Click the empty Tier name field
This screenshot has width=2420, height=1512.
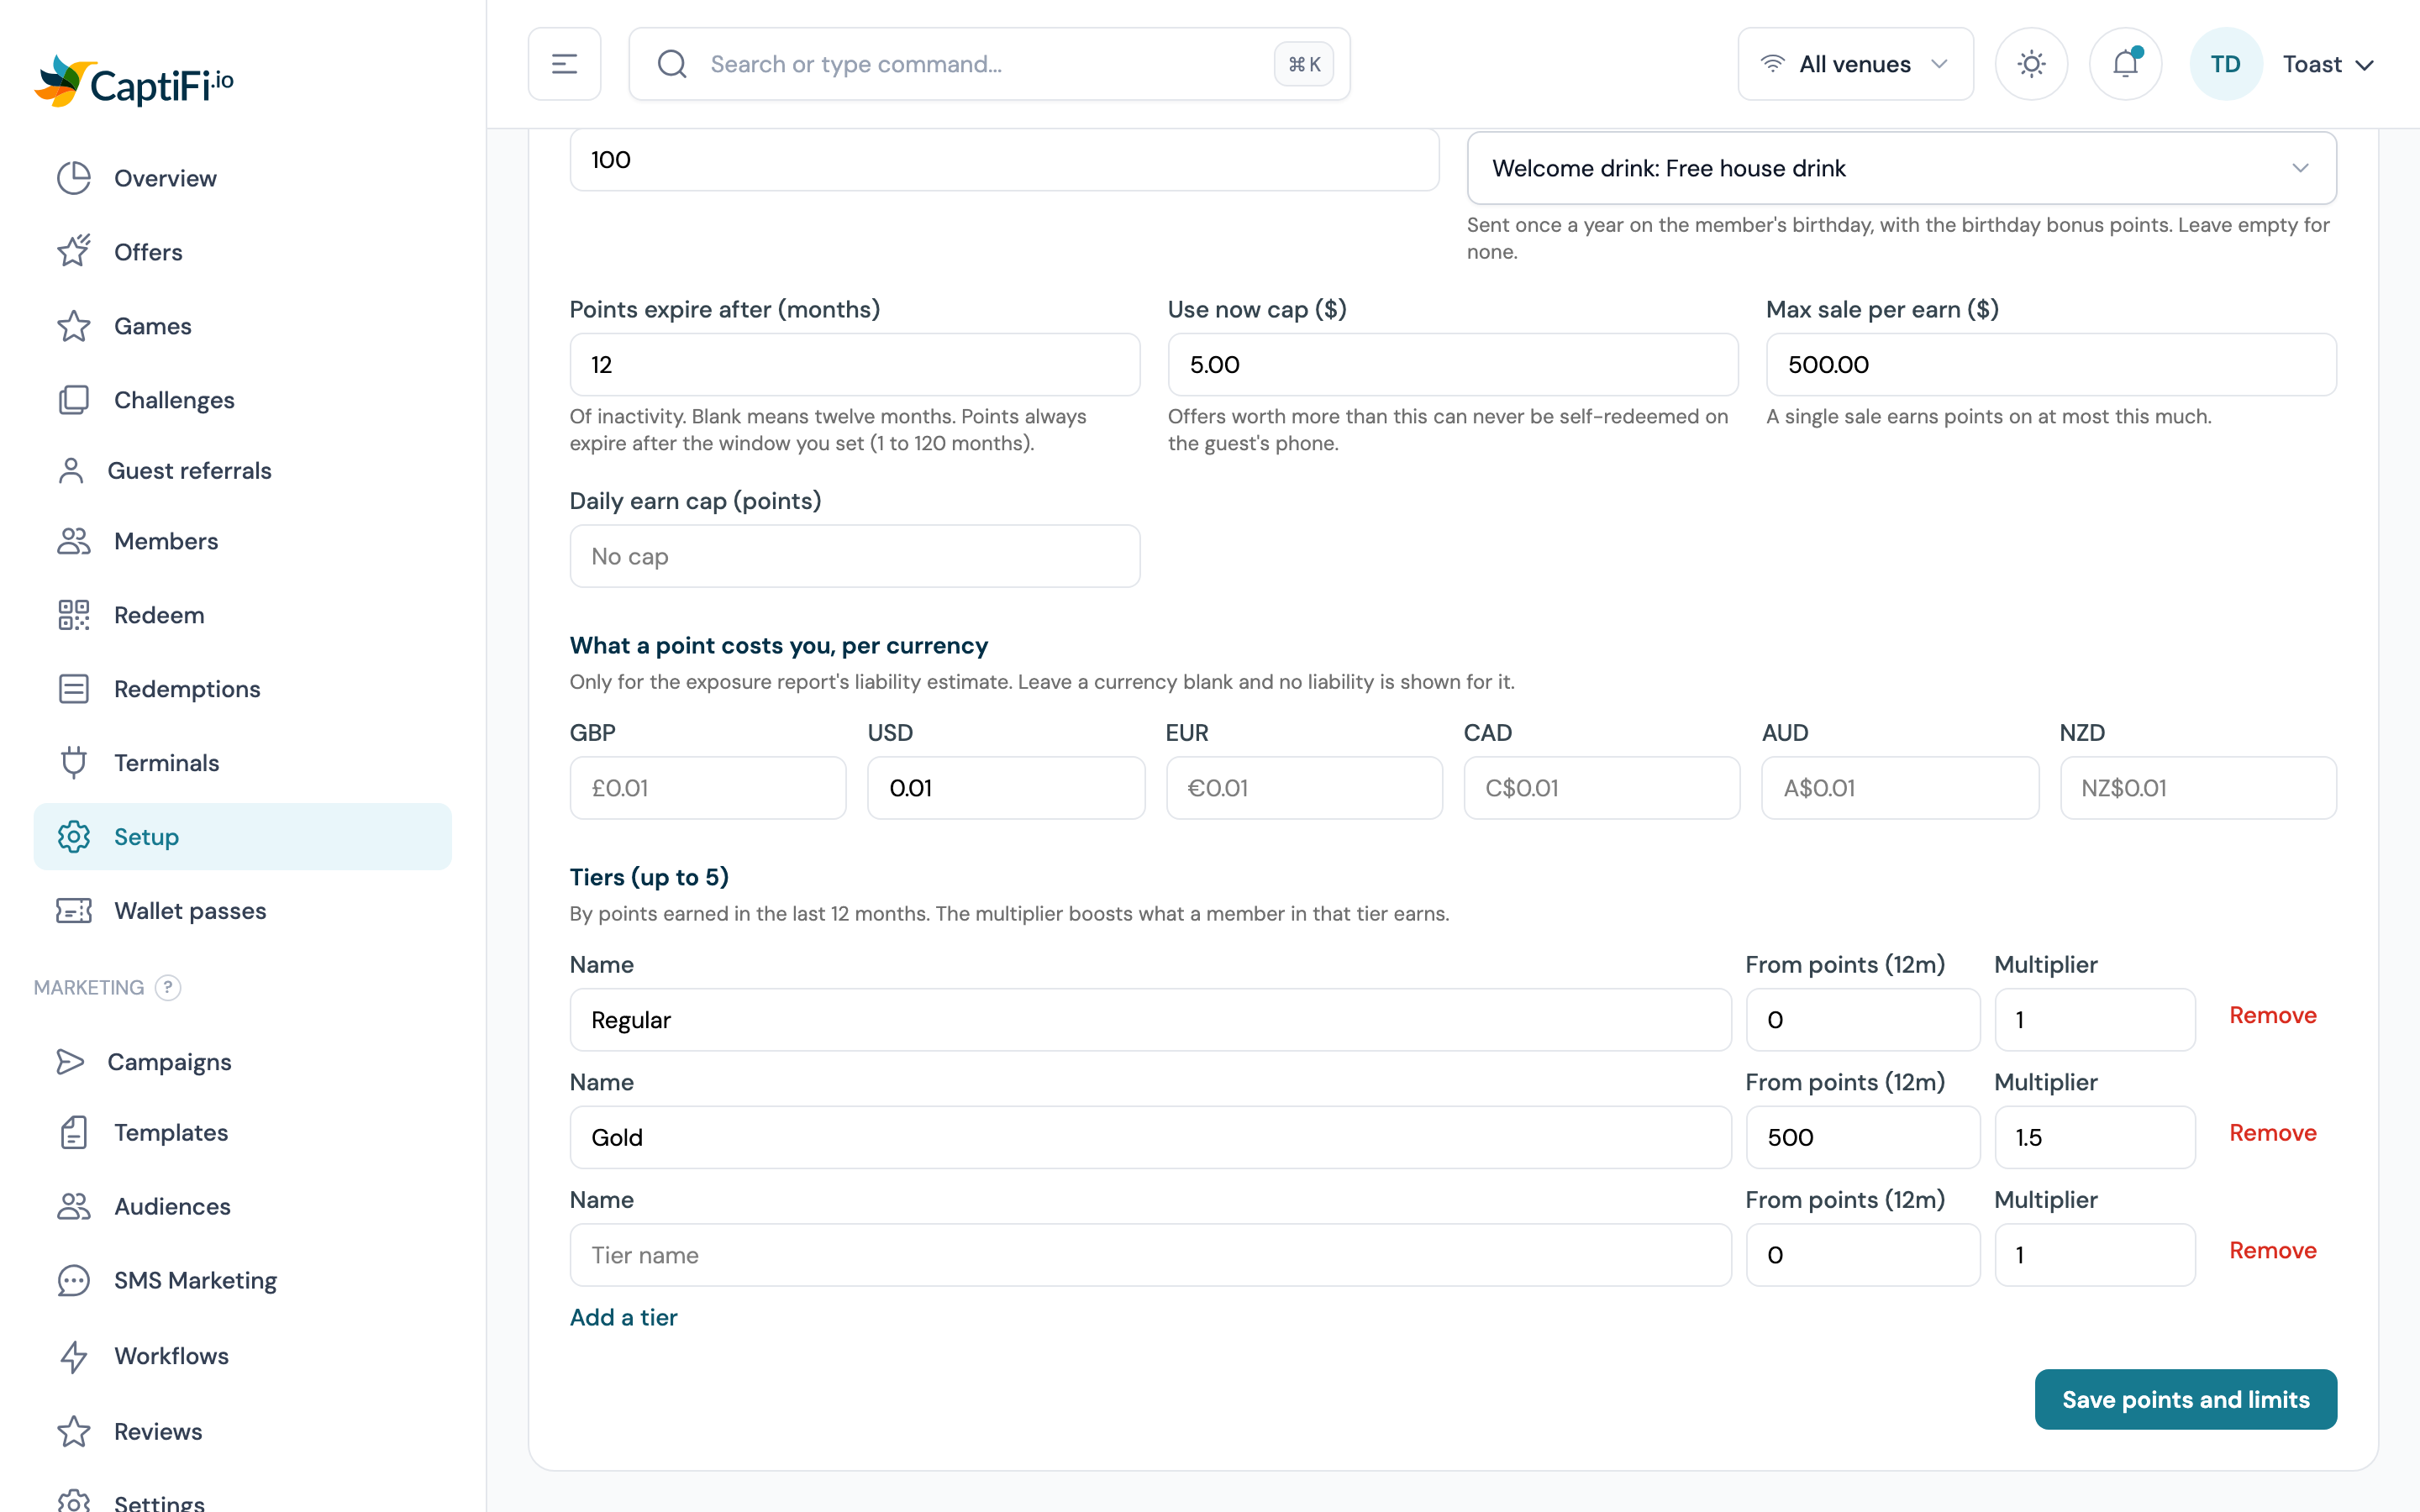(x=1150, y=1255)
